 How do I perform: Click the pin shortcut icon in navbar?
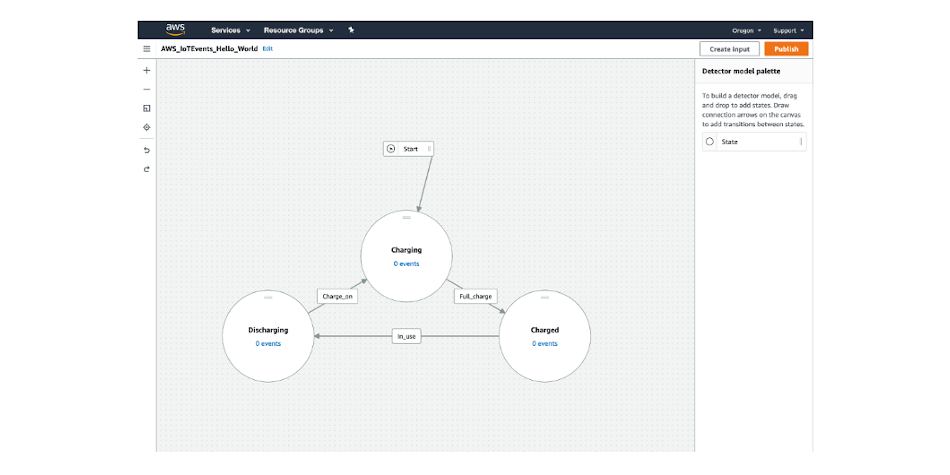click(351, 30)
